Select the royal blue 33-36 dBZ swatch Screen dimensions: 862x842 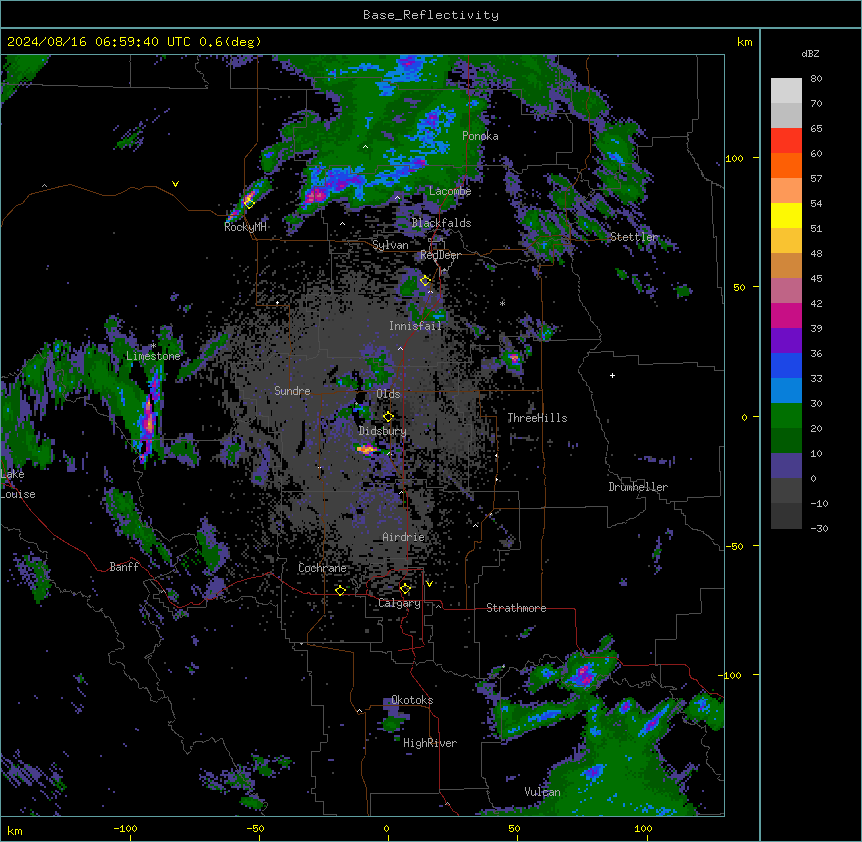click(x=786, y=365)
